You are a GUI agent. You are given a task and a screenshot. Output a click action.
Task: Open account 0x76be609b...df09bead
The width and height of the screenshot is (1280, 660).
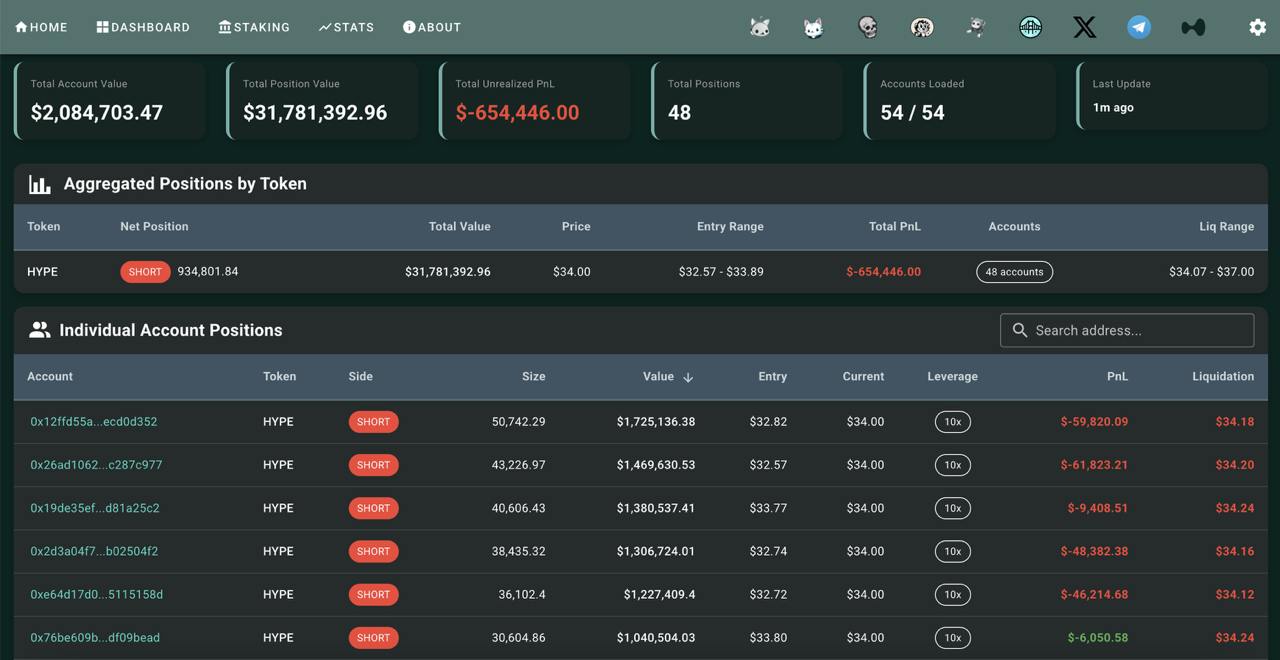click(95, 638)
